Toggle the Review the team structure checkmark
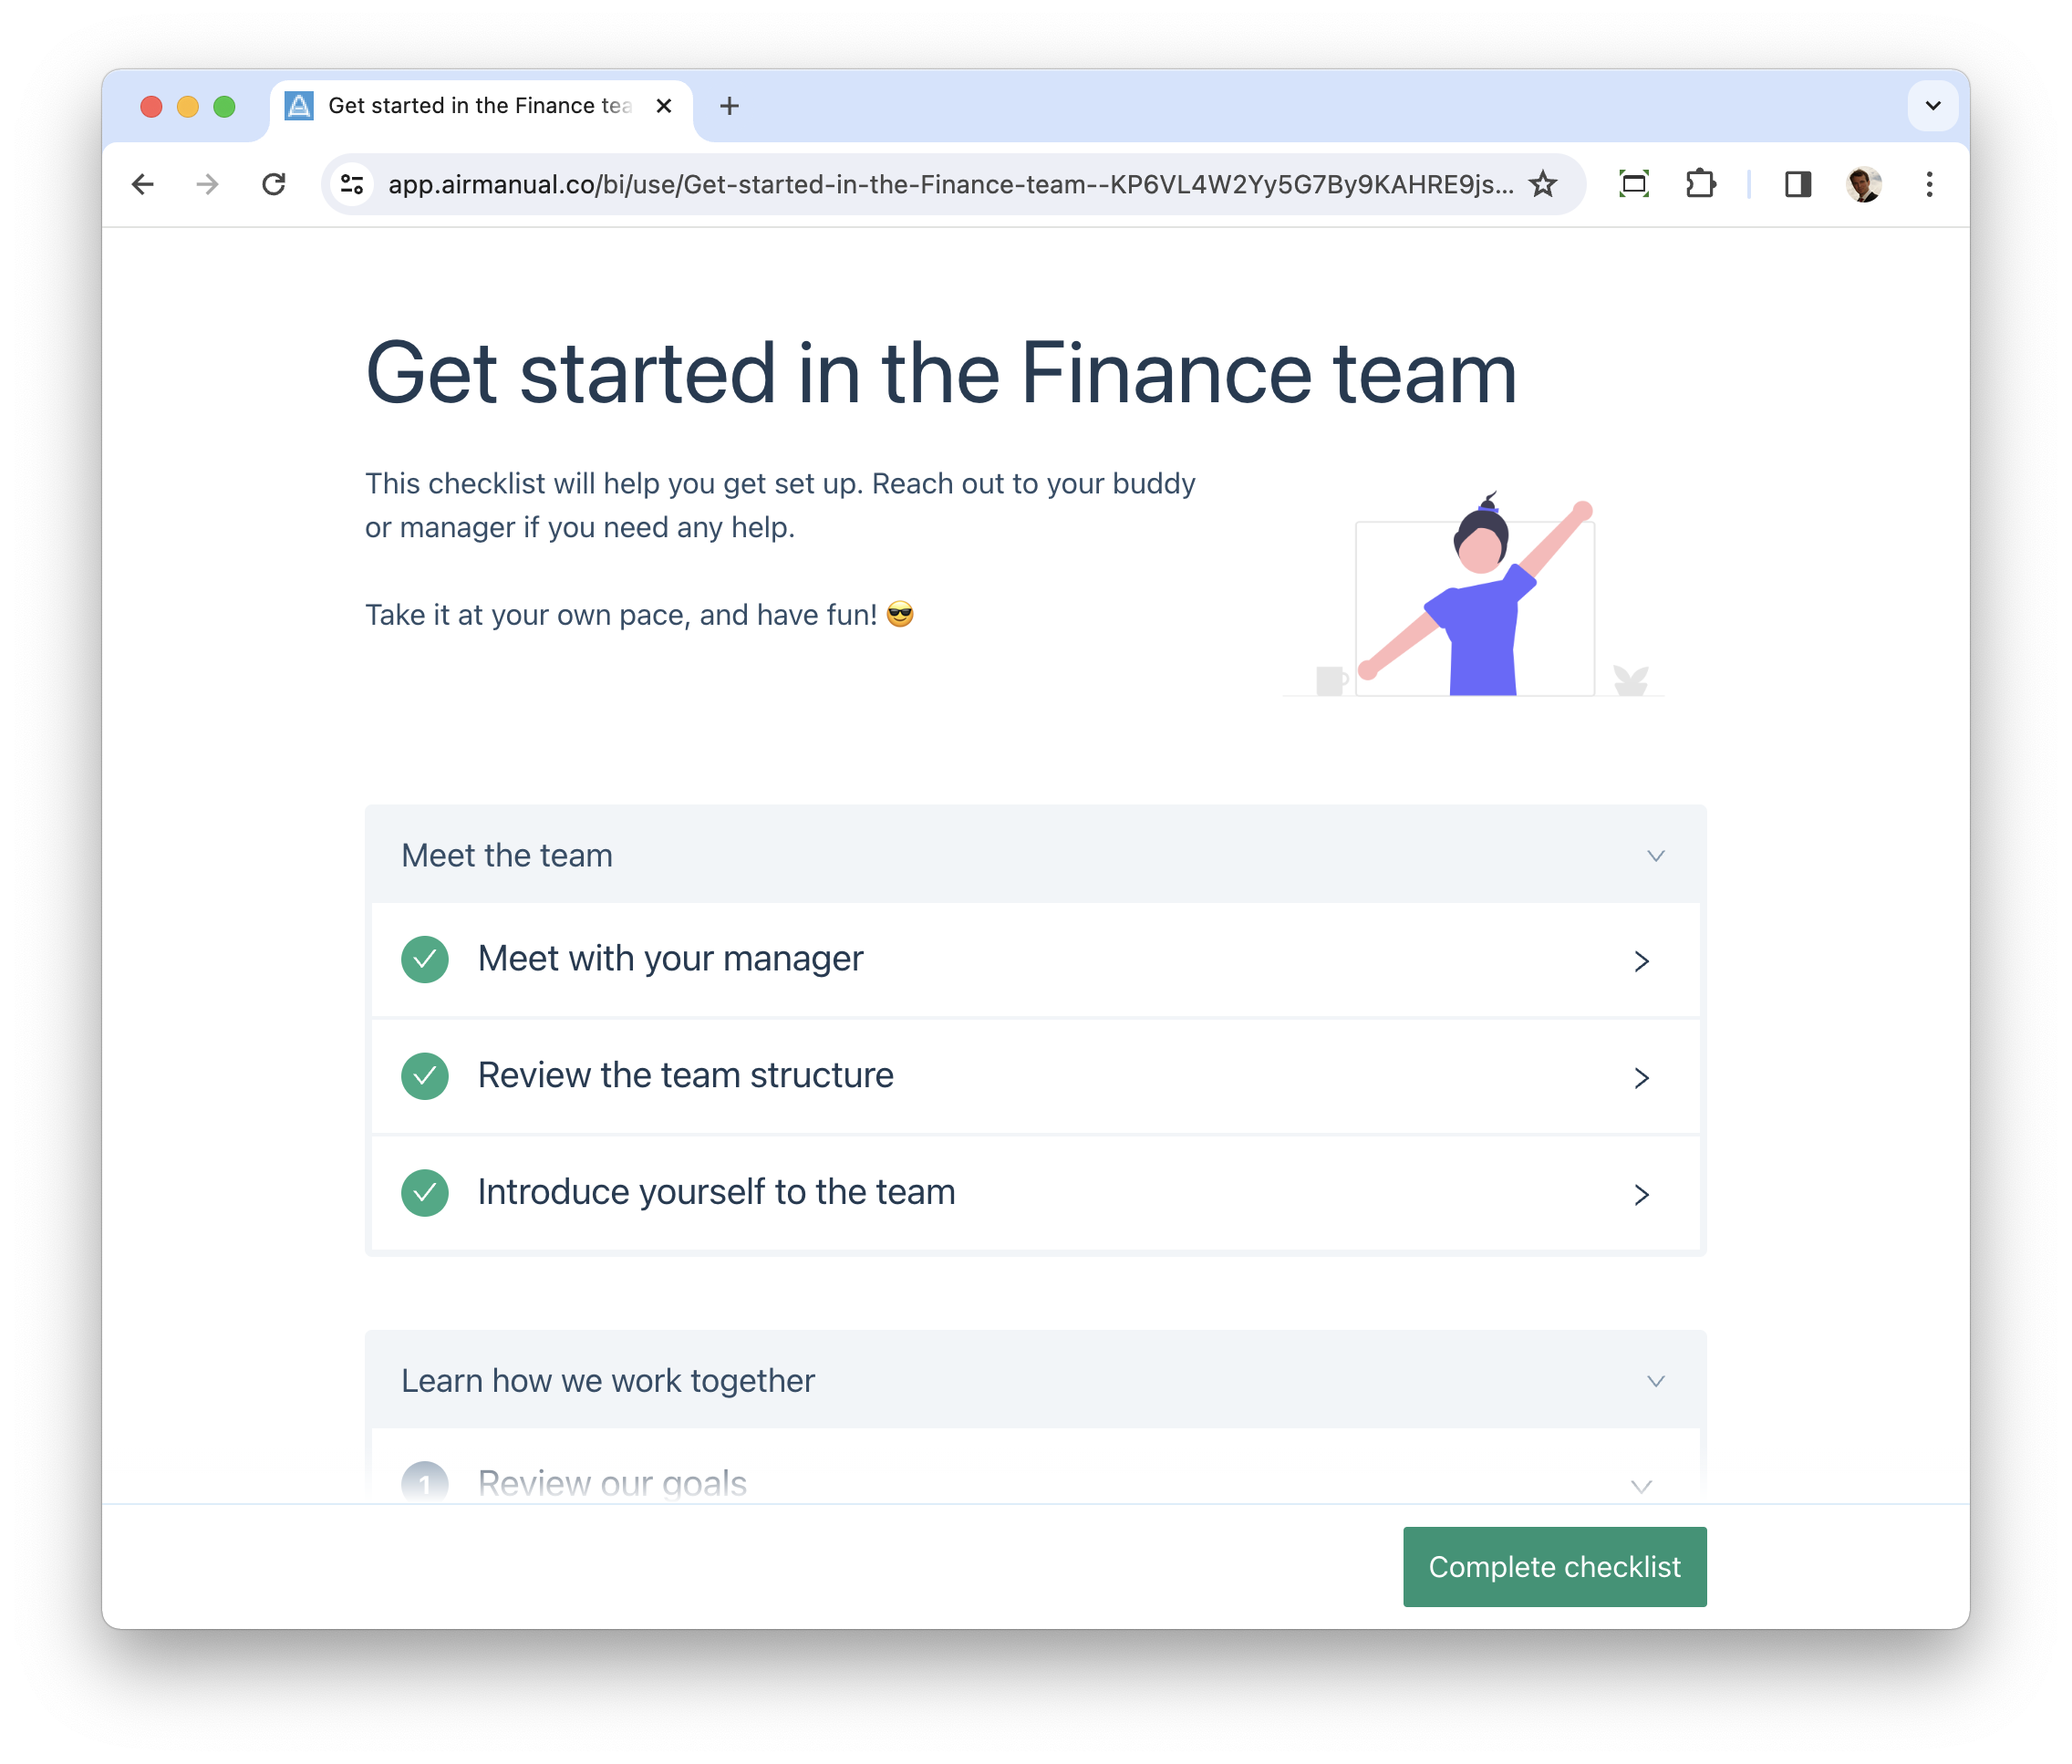Image resolution: width=2072 pixels, height=1764 pixels. pyautogui.click(x=425, y=1076)
